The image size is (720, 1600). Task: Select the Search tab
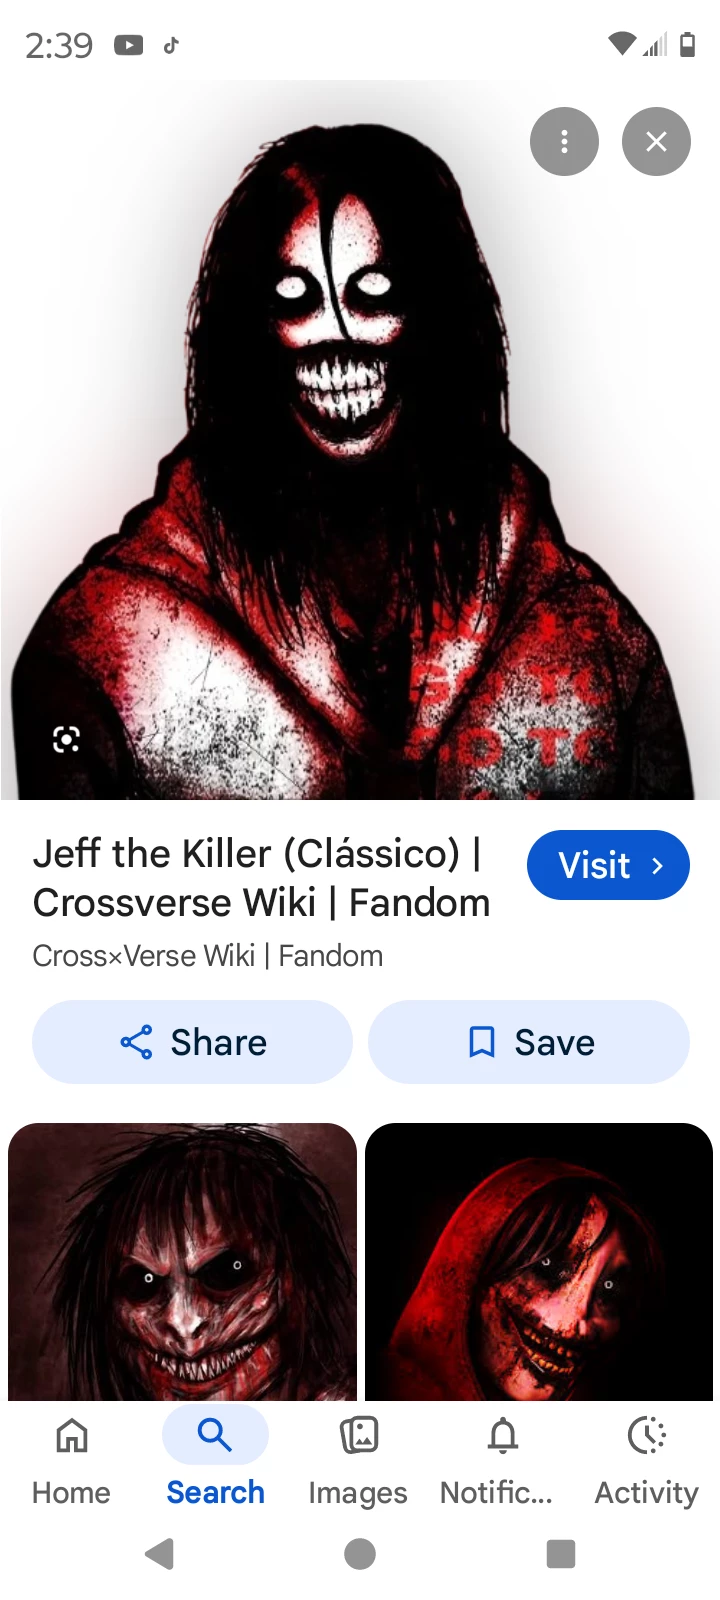[215, 1460]
